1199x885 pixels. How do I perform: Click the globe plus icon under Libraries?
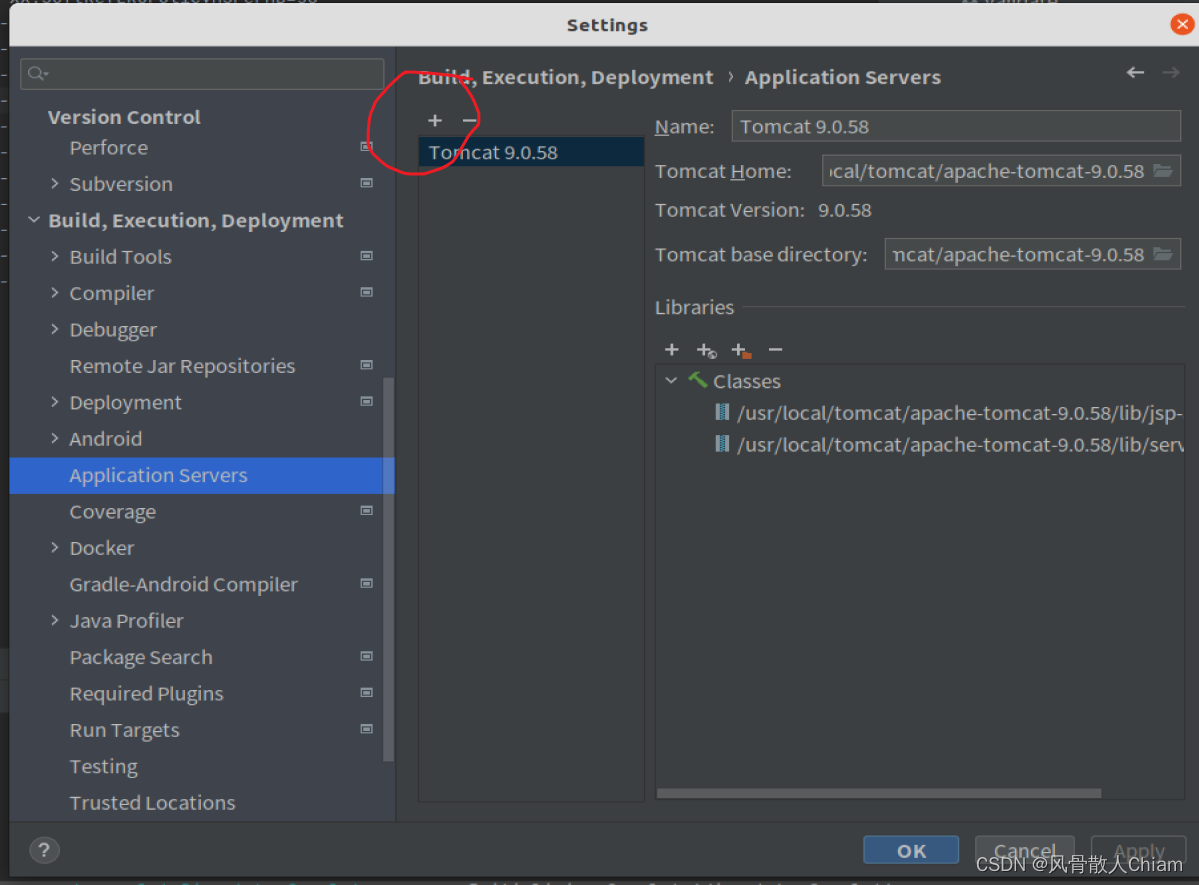[x=706, y=350]
